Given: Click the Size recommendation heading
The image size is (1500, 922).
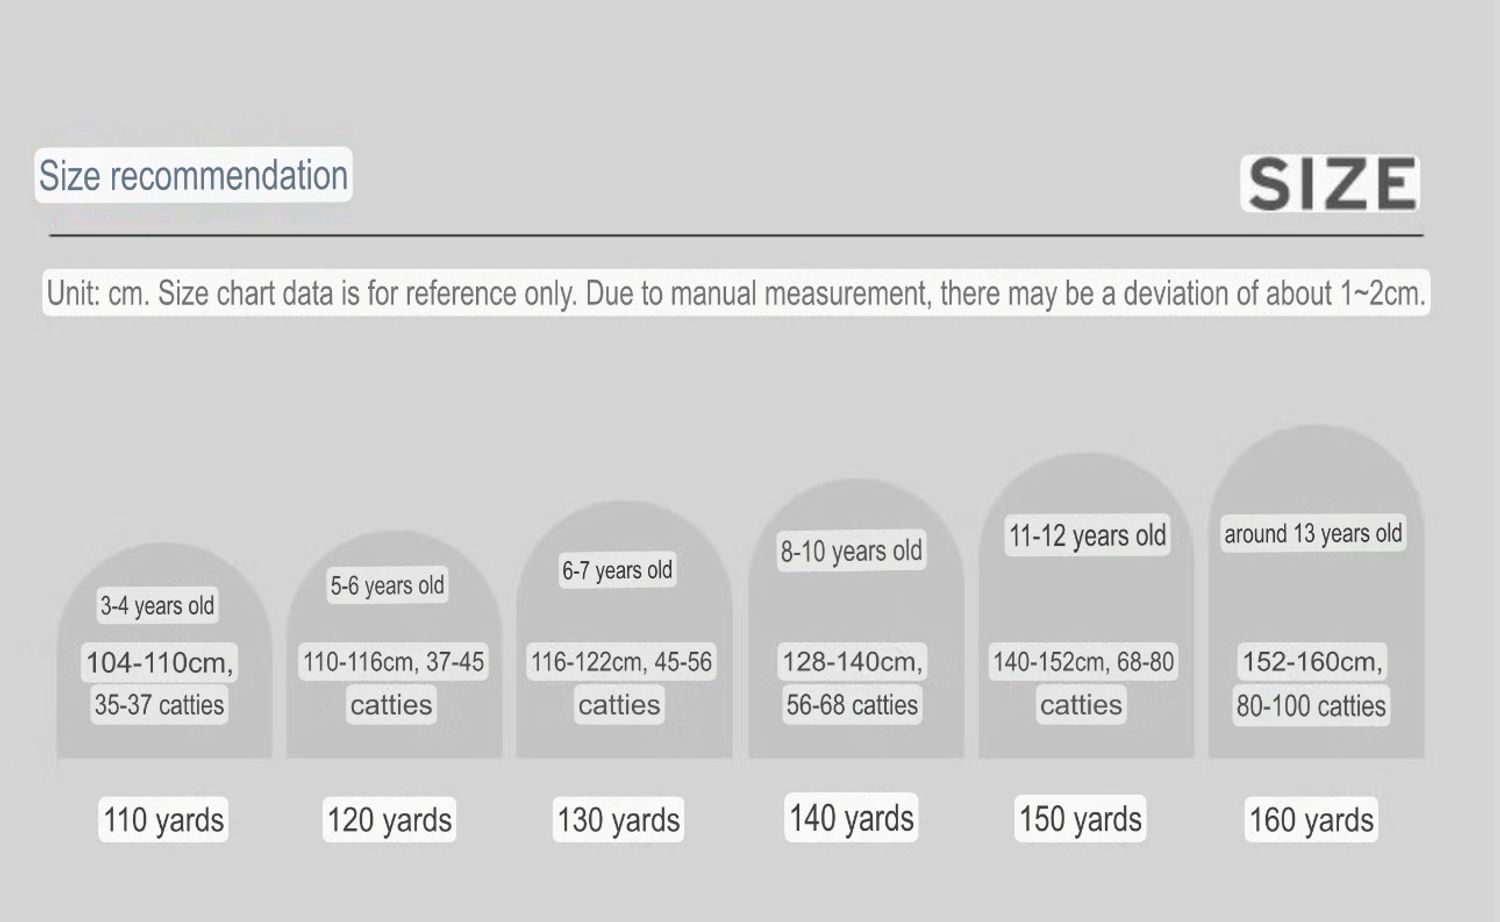Looking at the screenshot, I should coord(193,175).
